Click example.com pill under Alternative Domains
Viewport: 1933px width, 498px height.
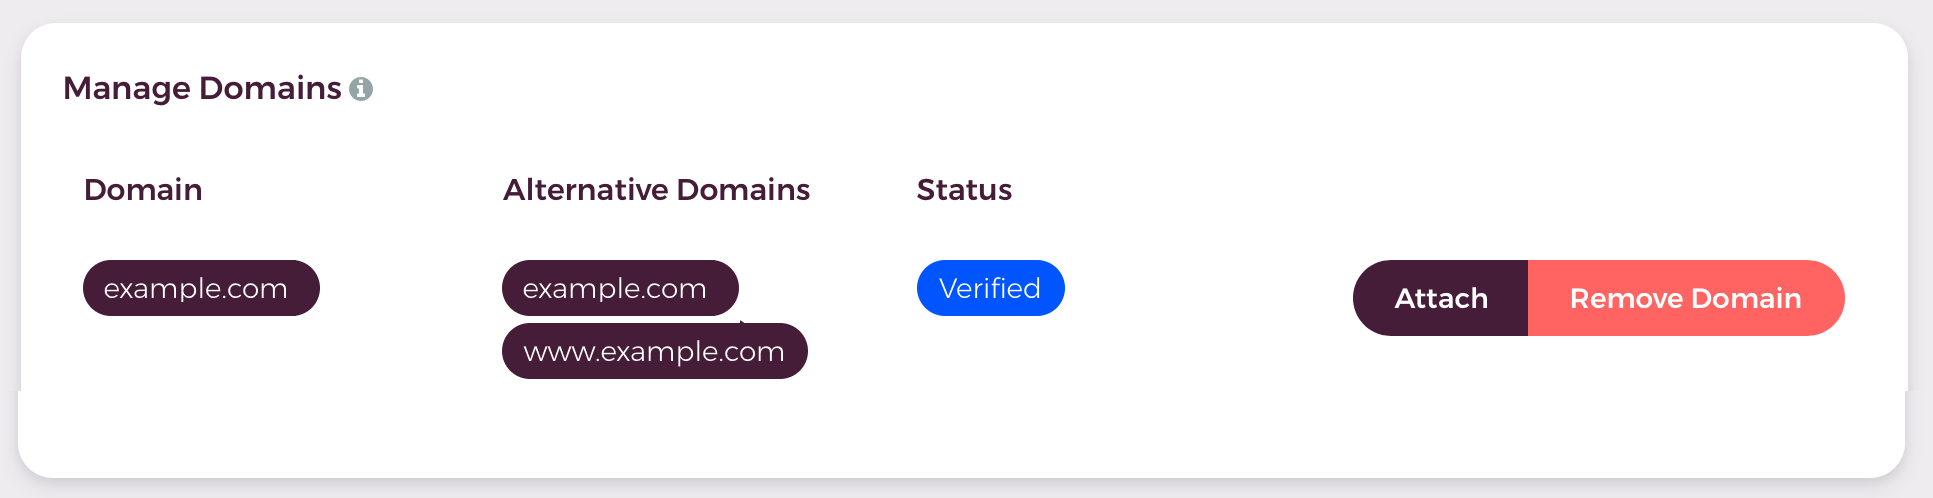coord(620,288)
